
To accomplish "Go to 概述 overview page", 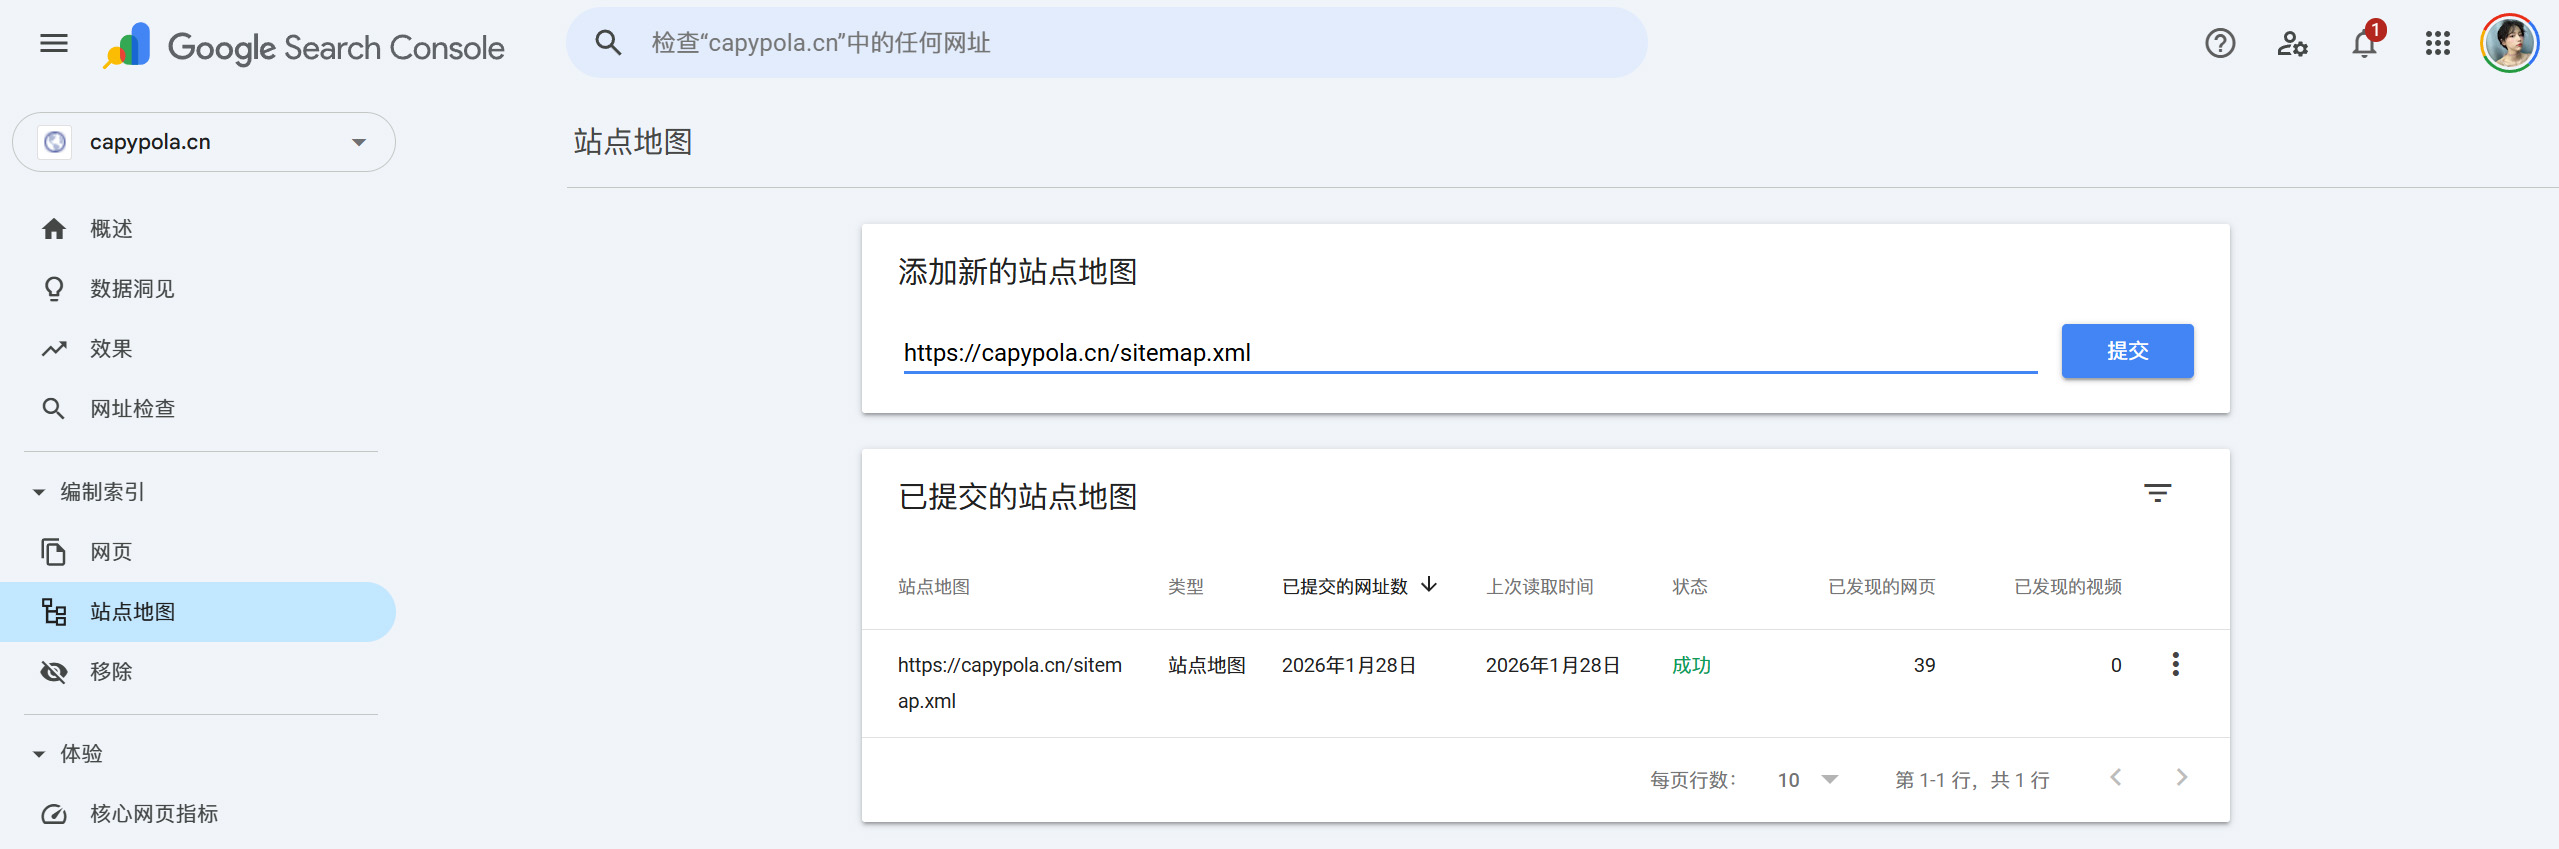I will (x=111, y=229).
